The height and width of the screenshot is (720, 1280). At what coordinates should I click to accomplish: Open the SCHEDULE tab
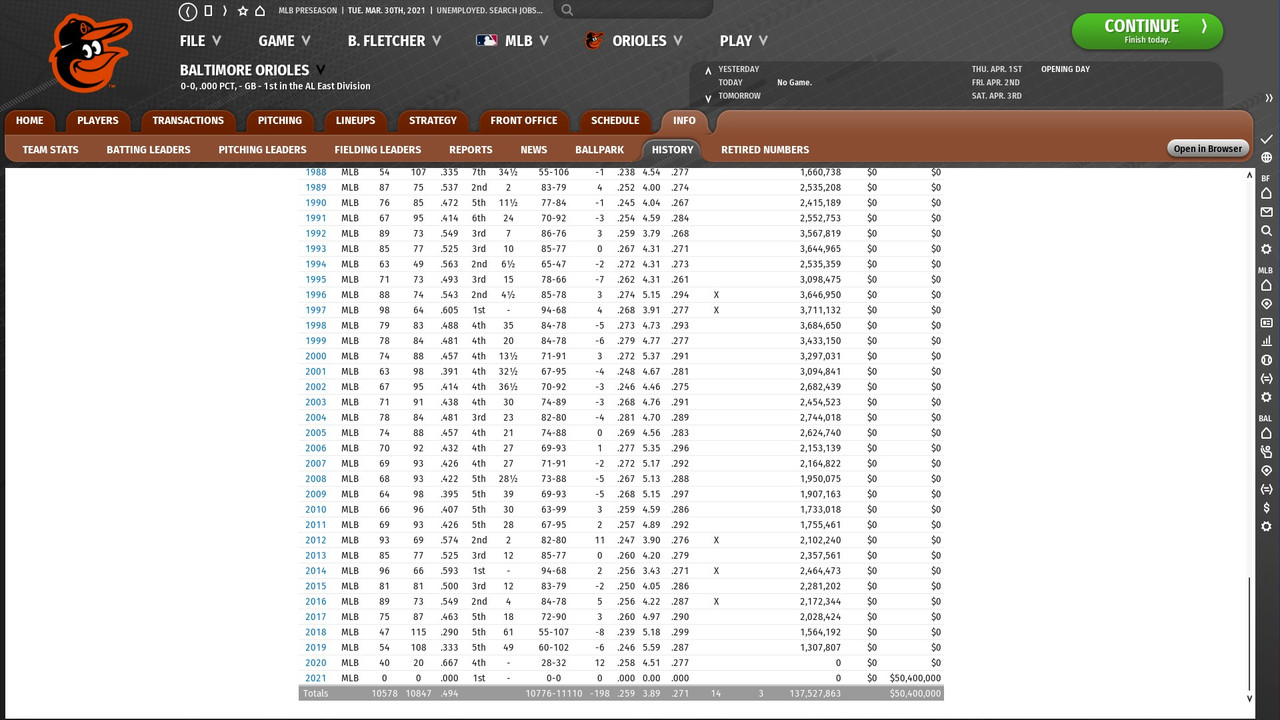point(615,121)
